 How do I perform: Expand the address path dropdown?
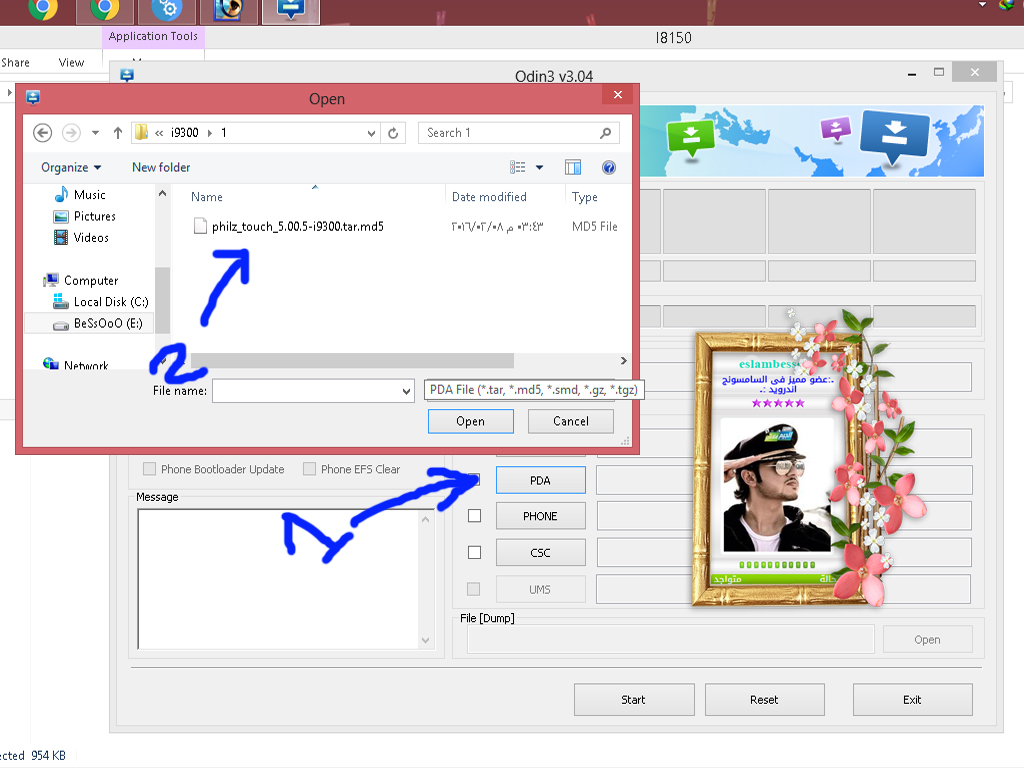[x=371, y=133]
